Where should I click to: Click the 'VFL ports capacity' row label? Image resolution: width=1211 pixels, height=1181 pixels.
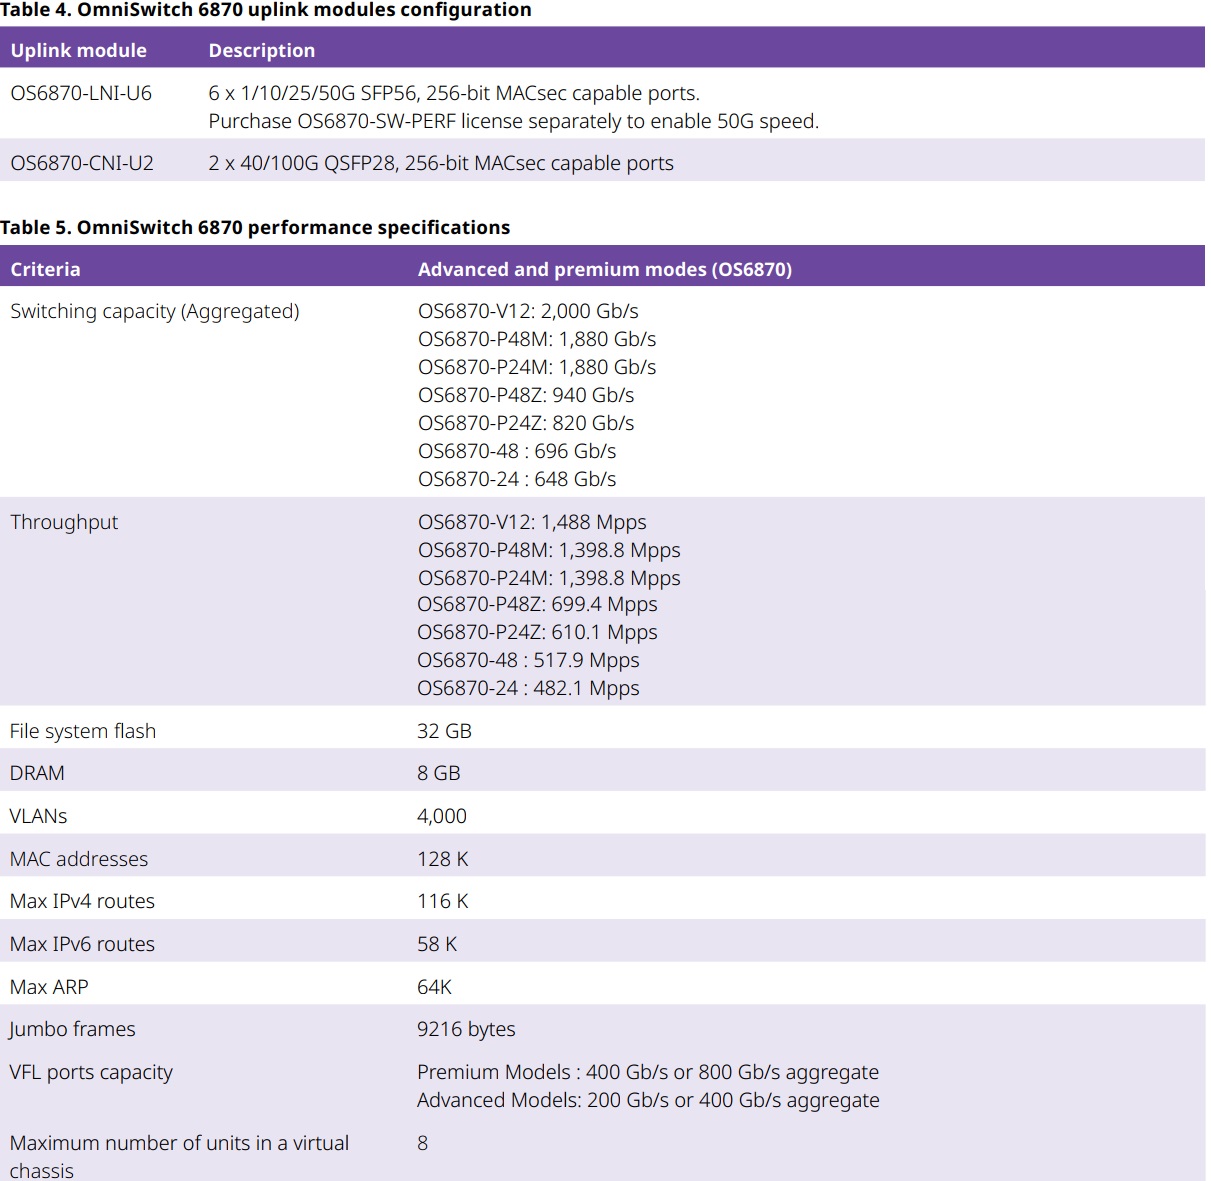pos(91,1072)
